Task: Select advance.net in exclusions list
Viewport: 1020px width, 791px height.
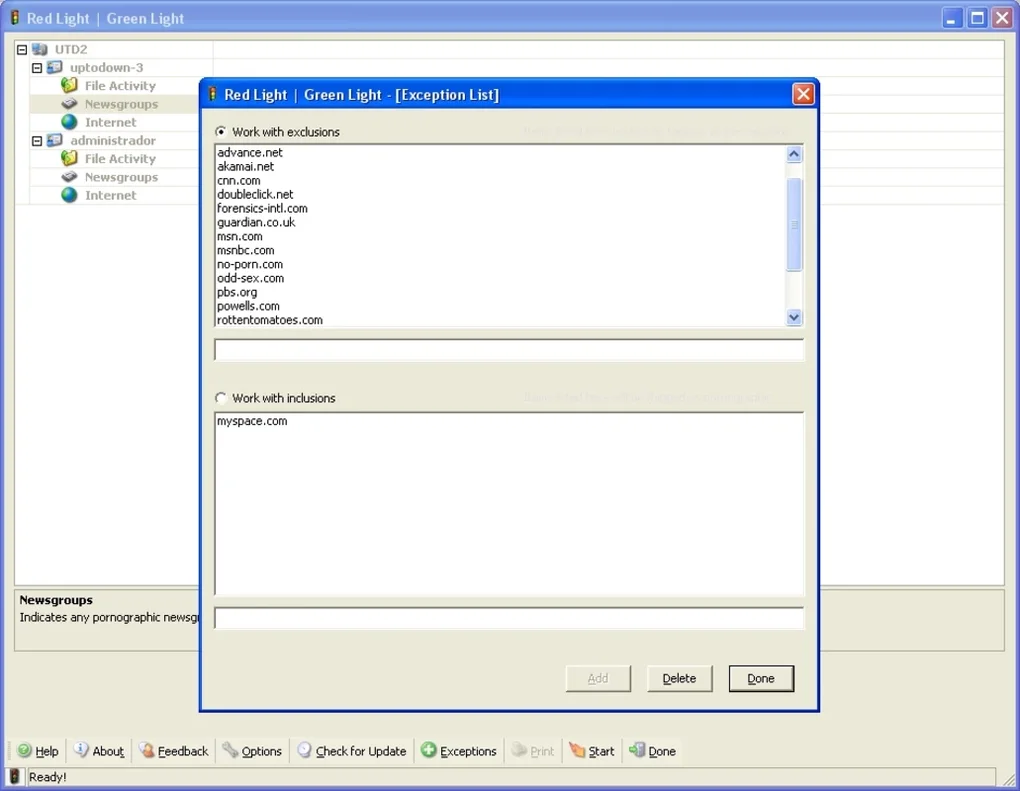Action: point(250,152)
